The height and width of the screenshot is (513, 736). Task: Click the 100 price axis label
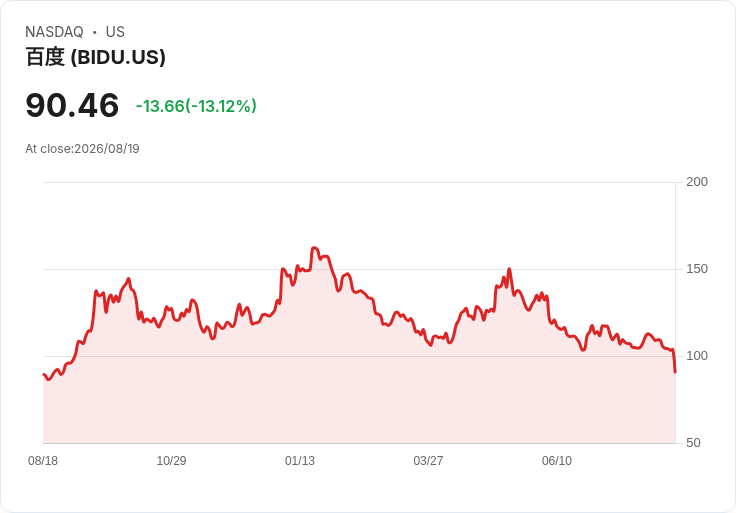tap(697, 356)
